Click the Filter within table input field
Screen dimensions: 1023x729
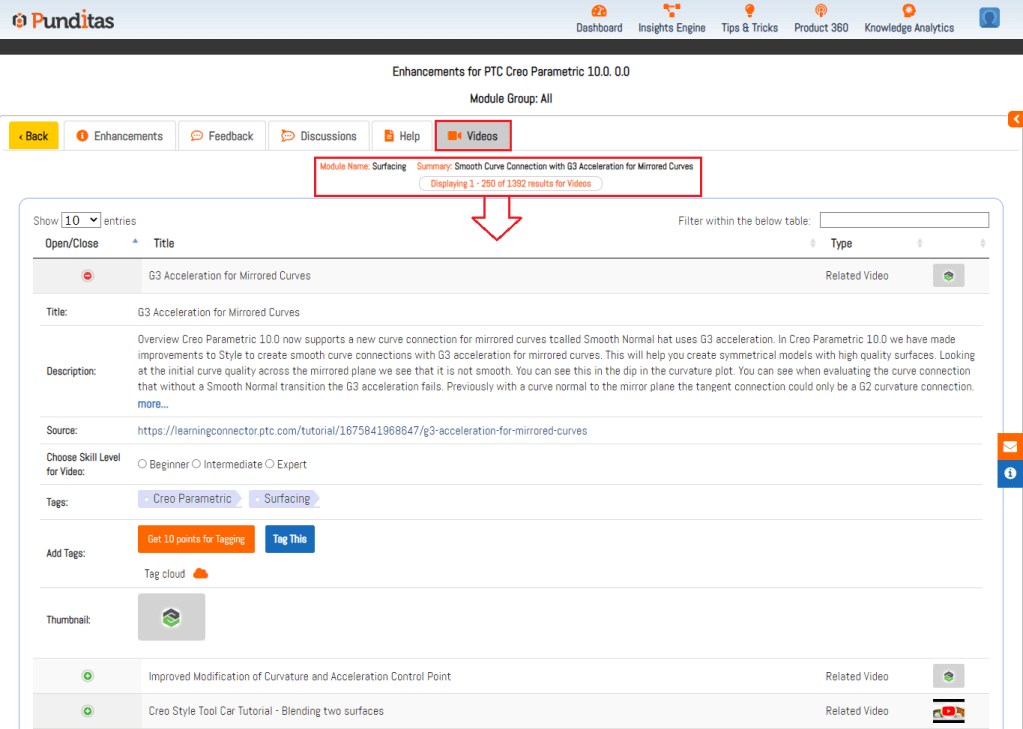904,220
